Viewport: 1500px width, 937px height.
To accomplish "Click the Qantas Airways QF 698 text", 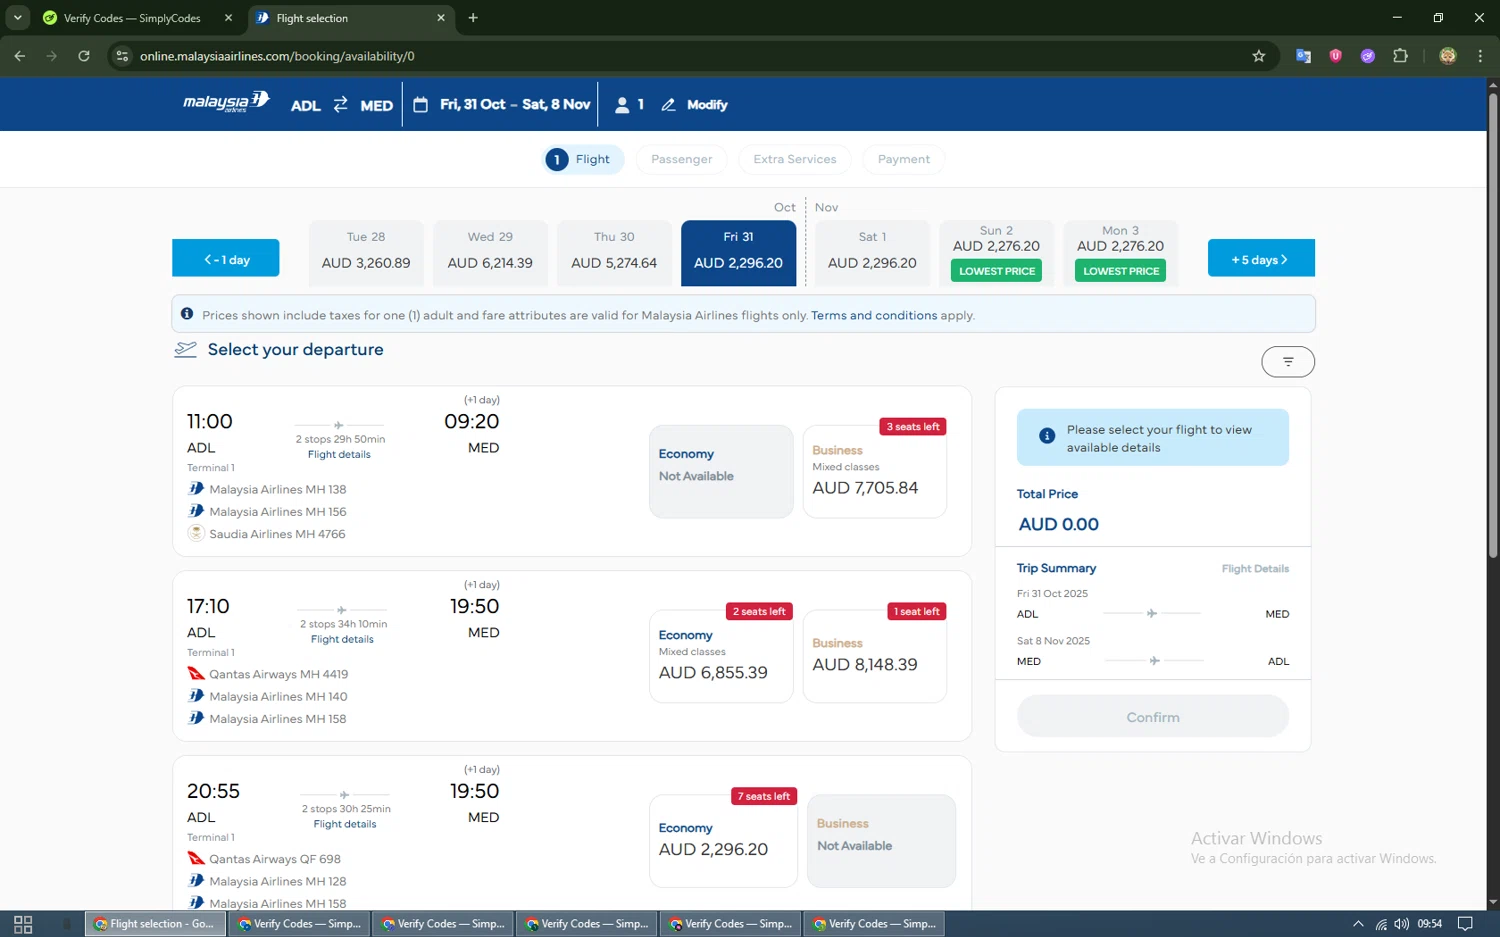I will pos(275,859).
